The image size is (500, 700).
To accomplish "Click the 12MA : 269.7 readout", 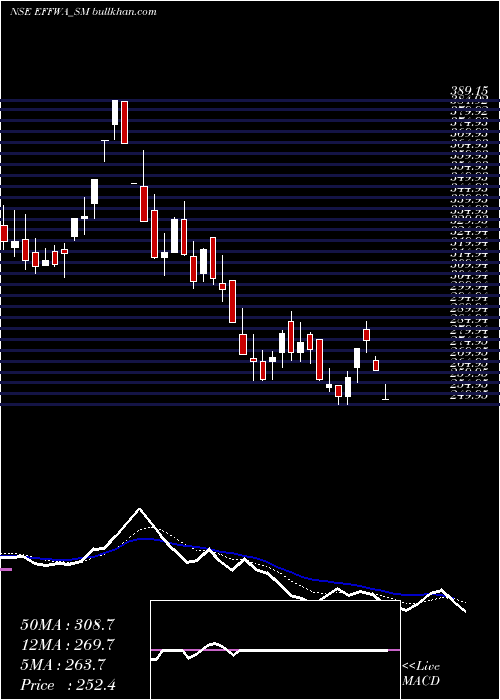I will click(67, 645).
